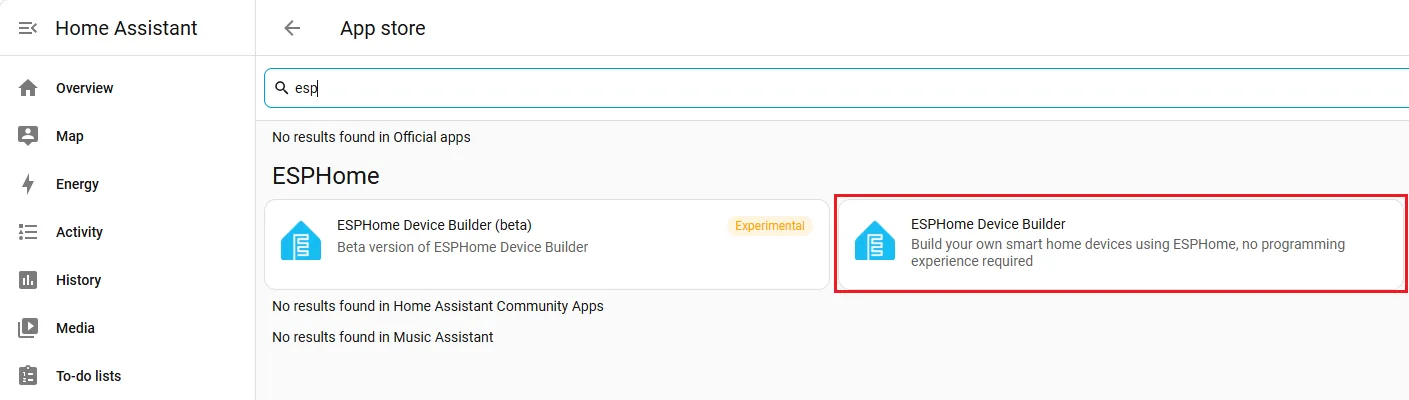Navigate to the Overview menu label
1409x400 pixels.
click(x=85, y=88)
